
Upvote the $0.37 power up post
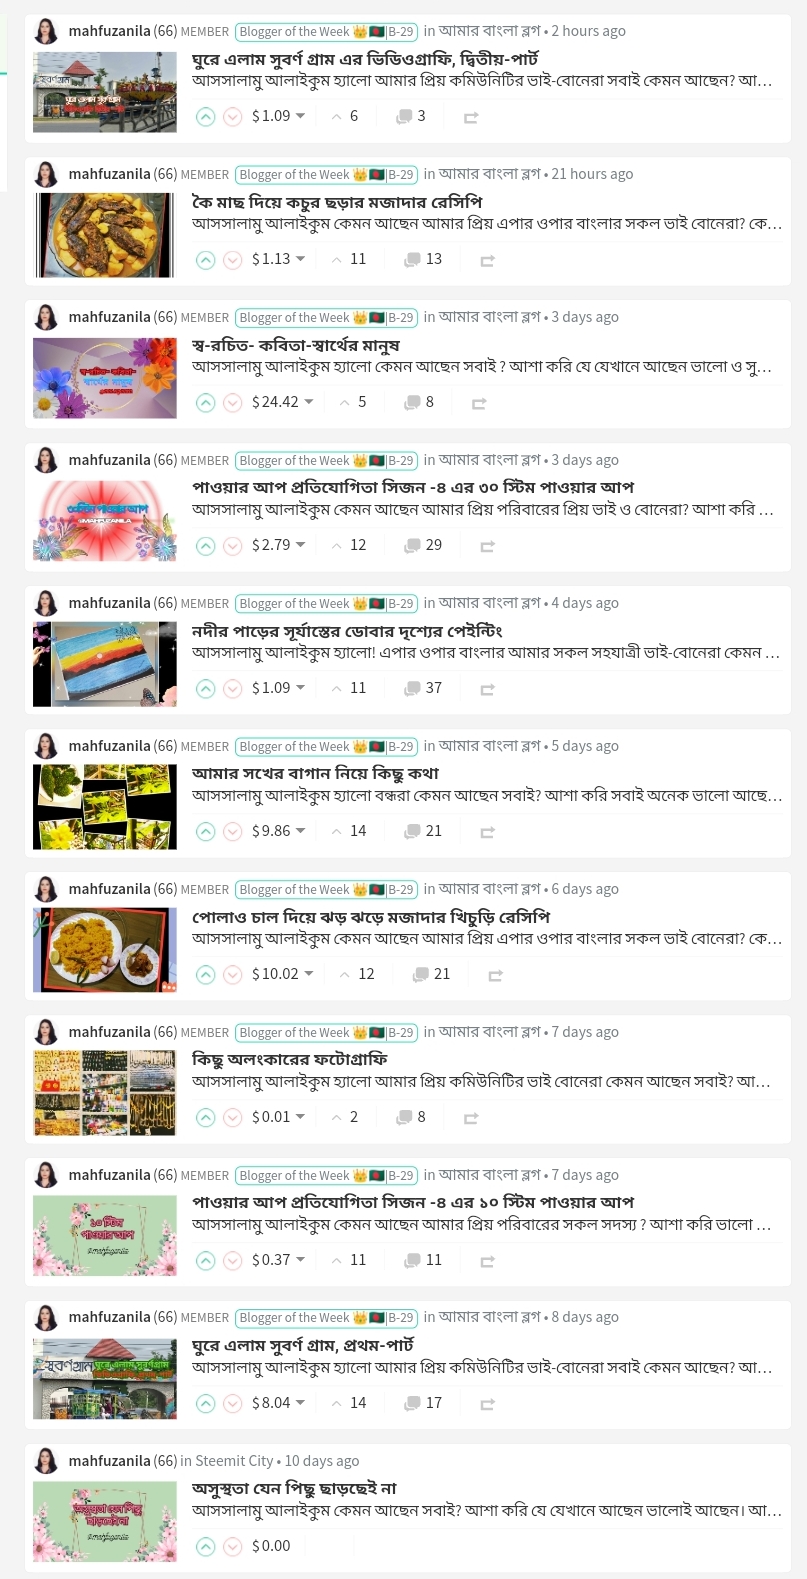(205, 1261)
